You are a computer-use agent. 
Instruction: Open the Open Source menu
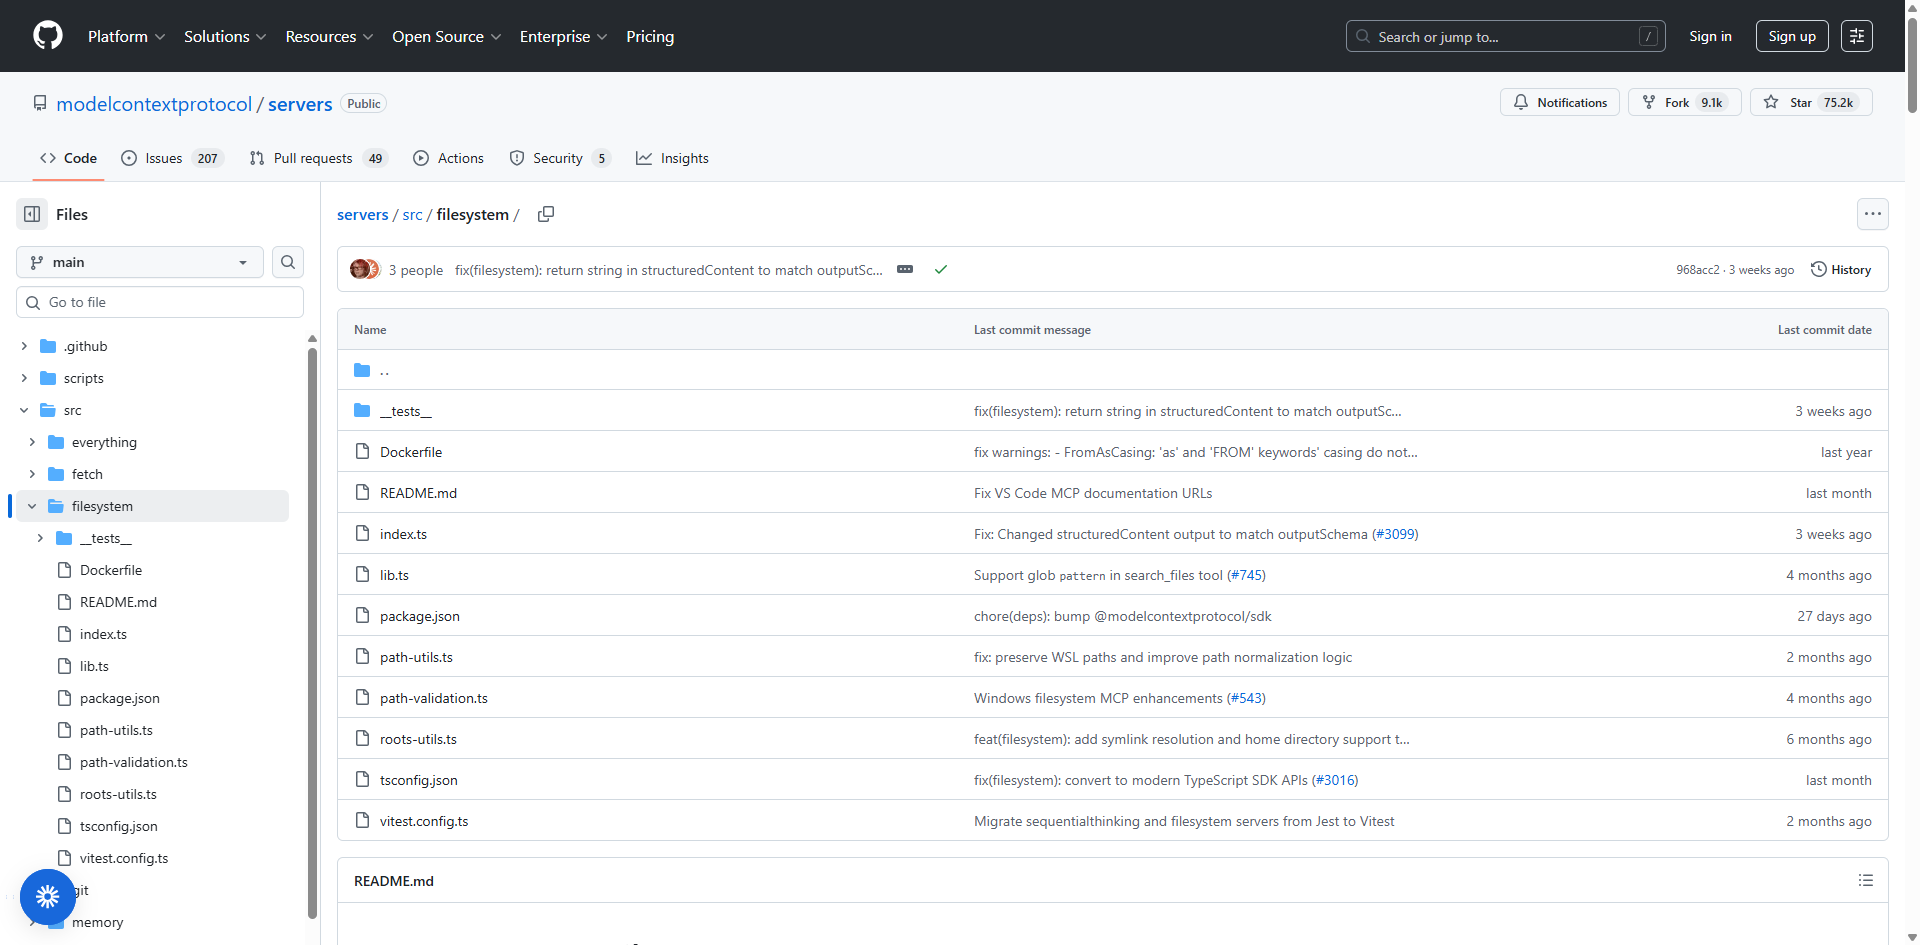pos(446,36)
